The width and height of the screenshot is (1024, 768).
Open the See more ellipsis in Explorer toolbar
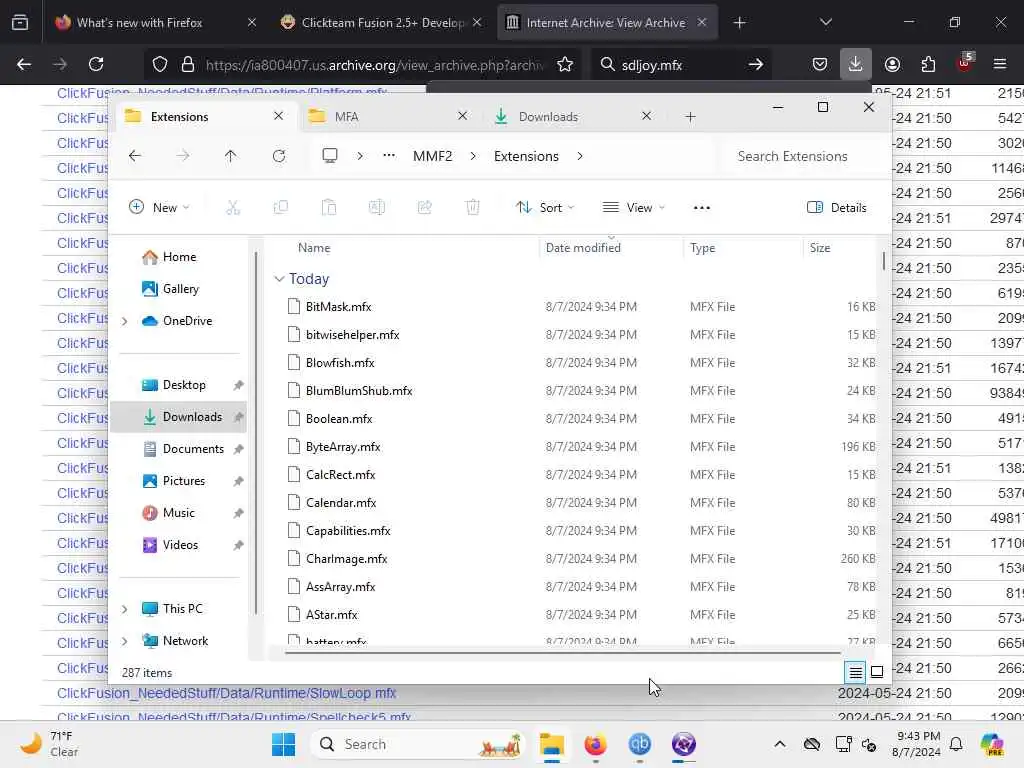(701, 208)
